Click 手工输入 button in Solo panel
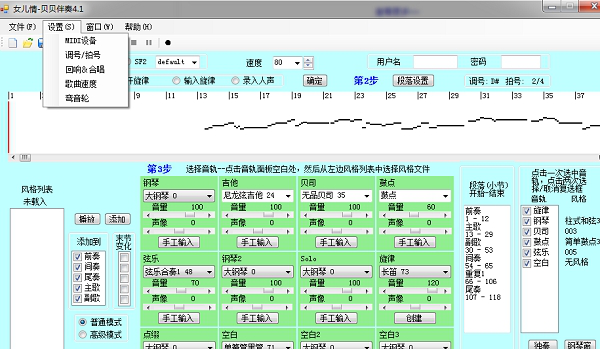600x362 pixels. (335, 318)
